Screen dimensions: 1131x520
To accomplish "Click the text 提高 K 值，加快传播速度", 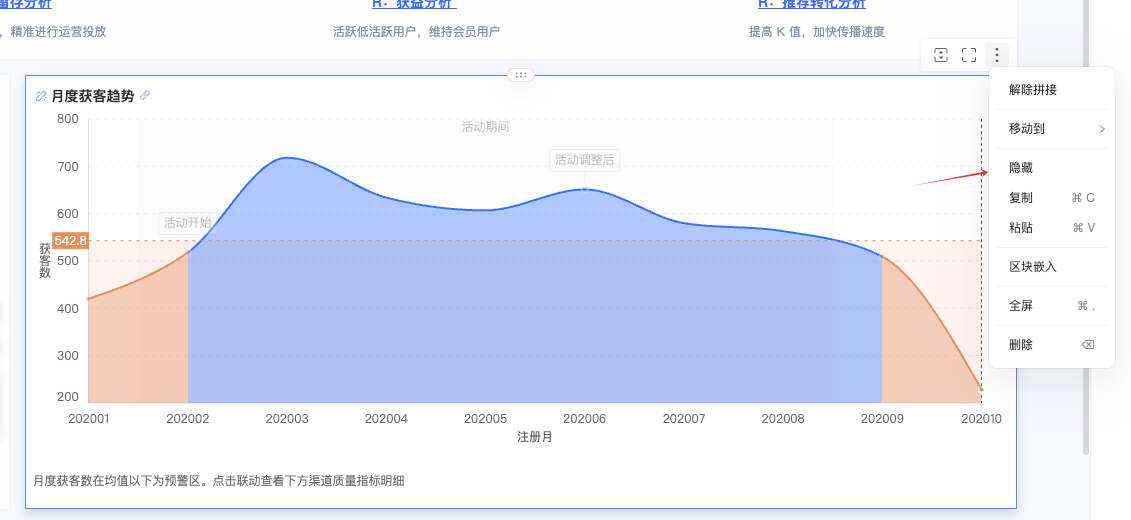I will pos(817,32).
